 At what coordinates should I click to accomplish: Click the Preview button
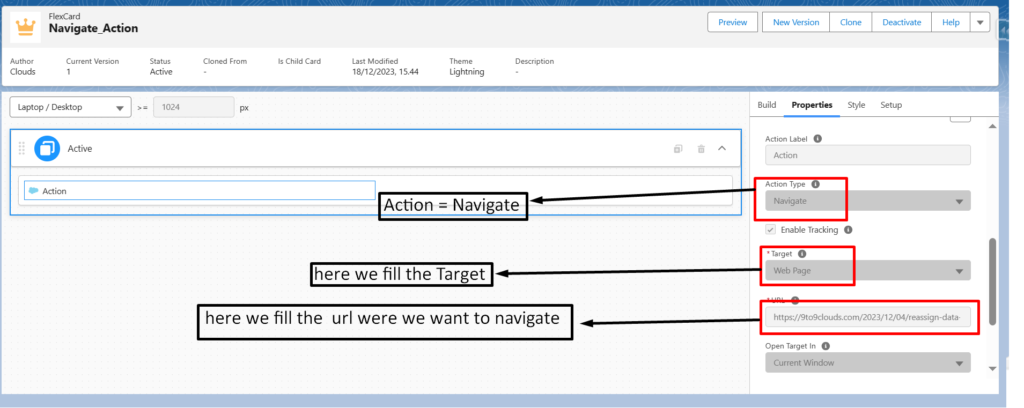[x=733, y=22]
